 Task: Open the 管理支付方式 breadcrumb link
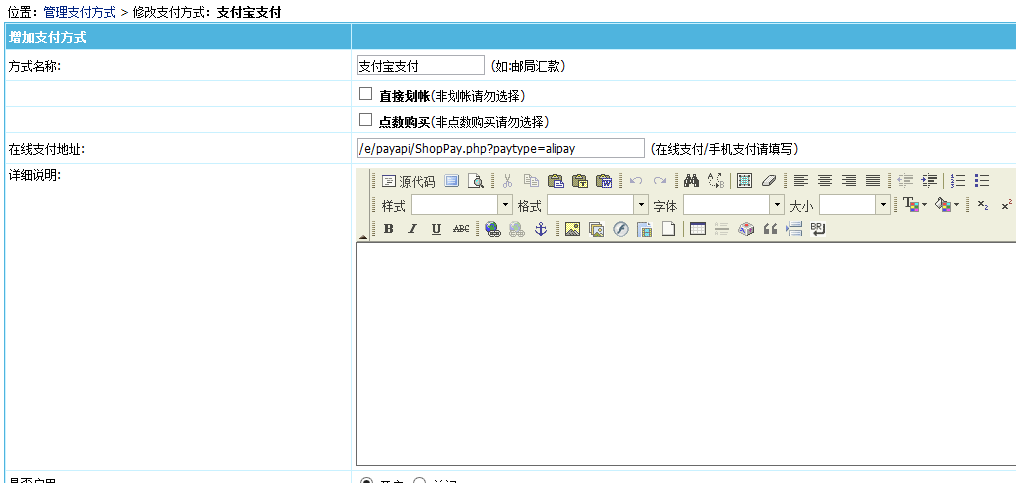coord(79,12)
